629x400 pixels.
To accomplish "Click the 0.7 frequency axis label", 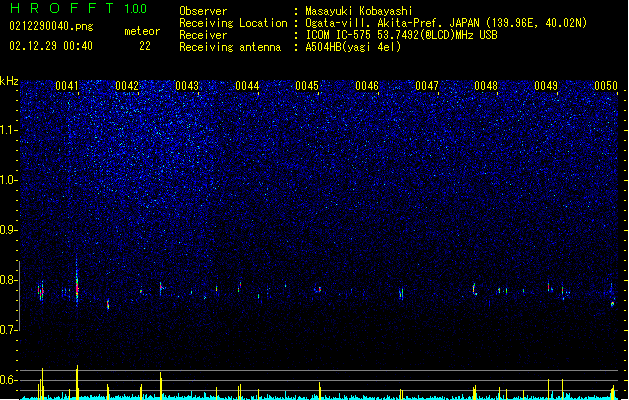I will 9,330.
